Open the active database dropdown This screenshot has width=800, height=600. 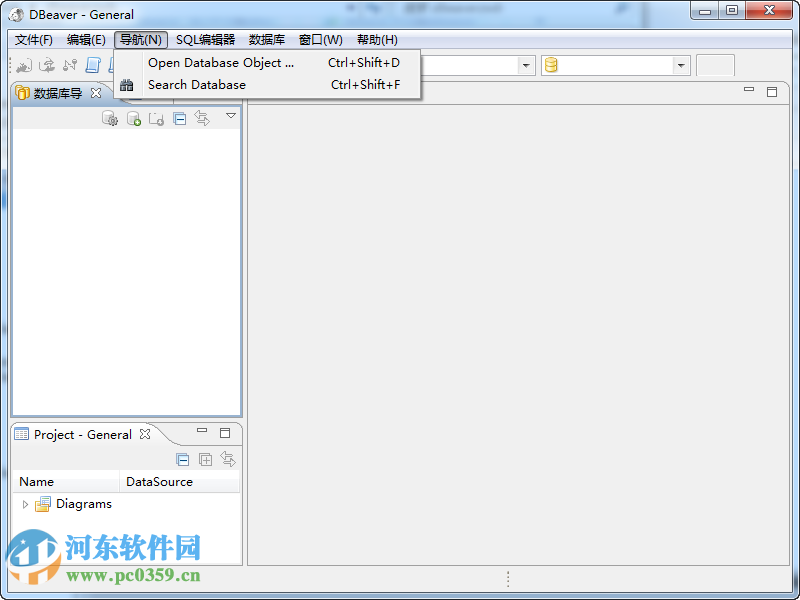[680, 65]
